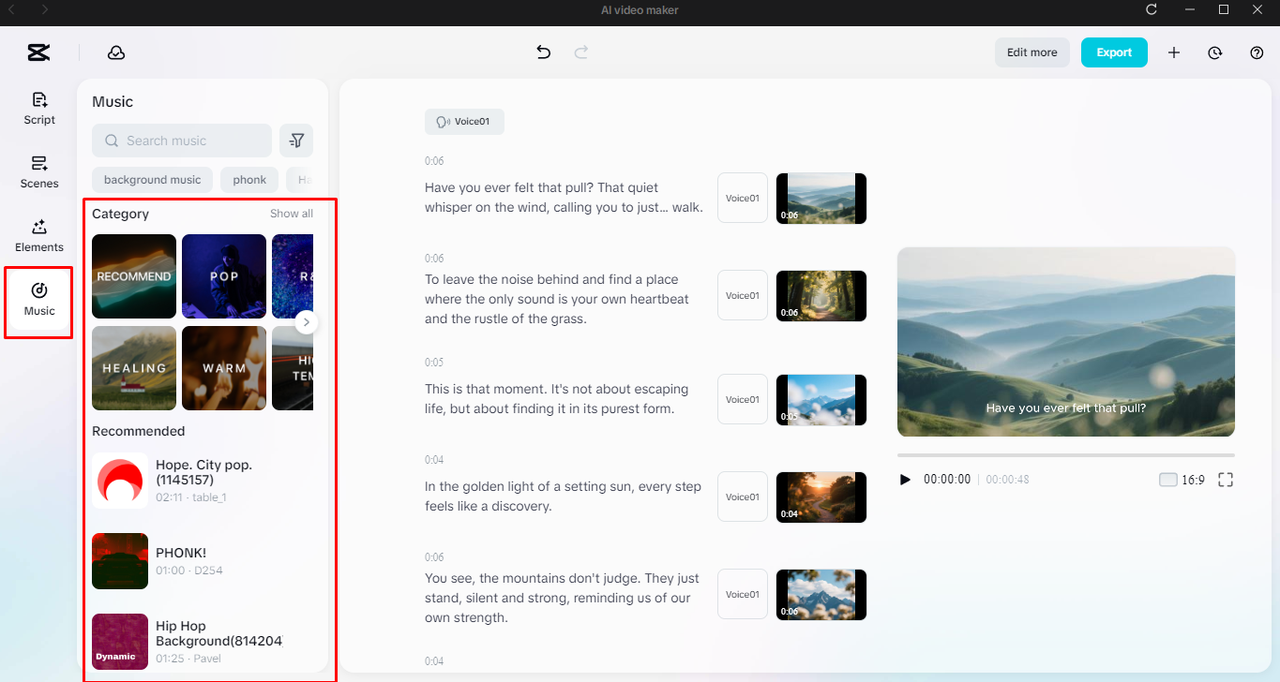Enter fullscreen preview mode
Screen dimensions: 1280x682
coord(1225,479)
